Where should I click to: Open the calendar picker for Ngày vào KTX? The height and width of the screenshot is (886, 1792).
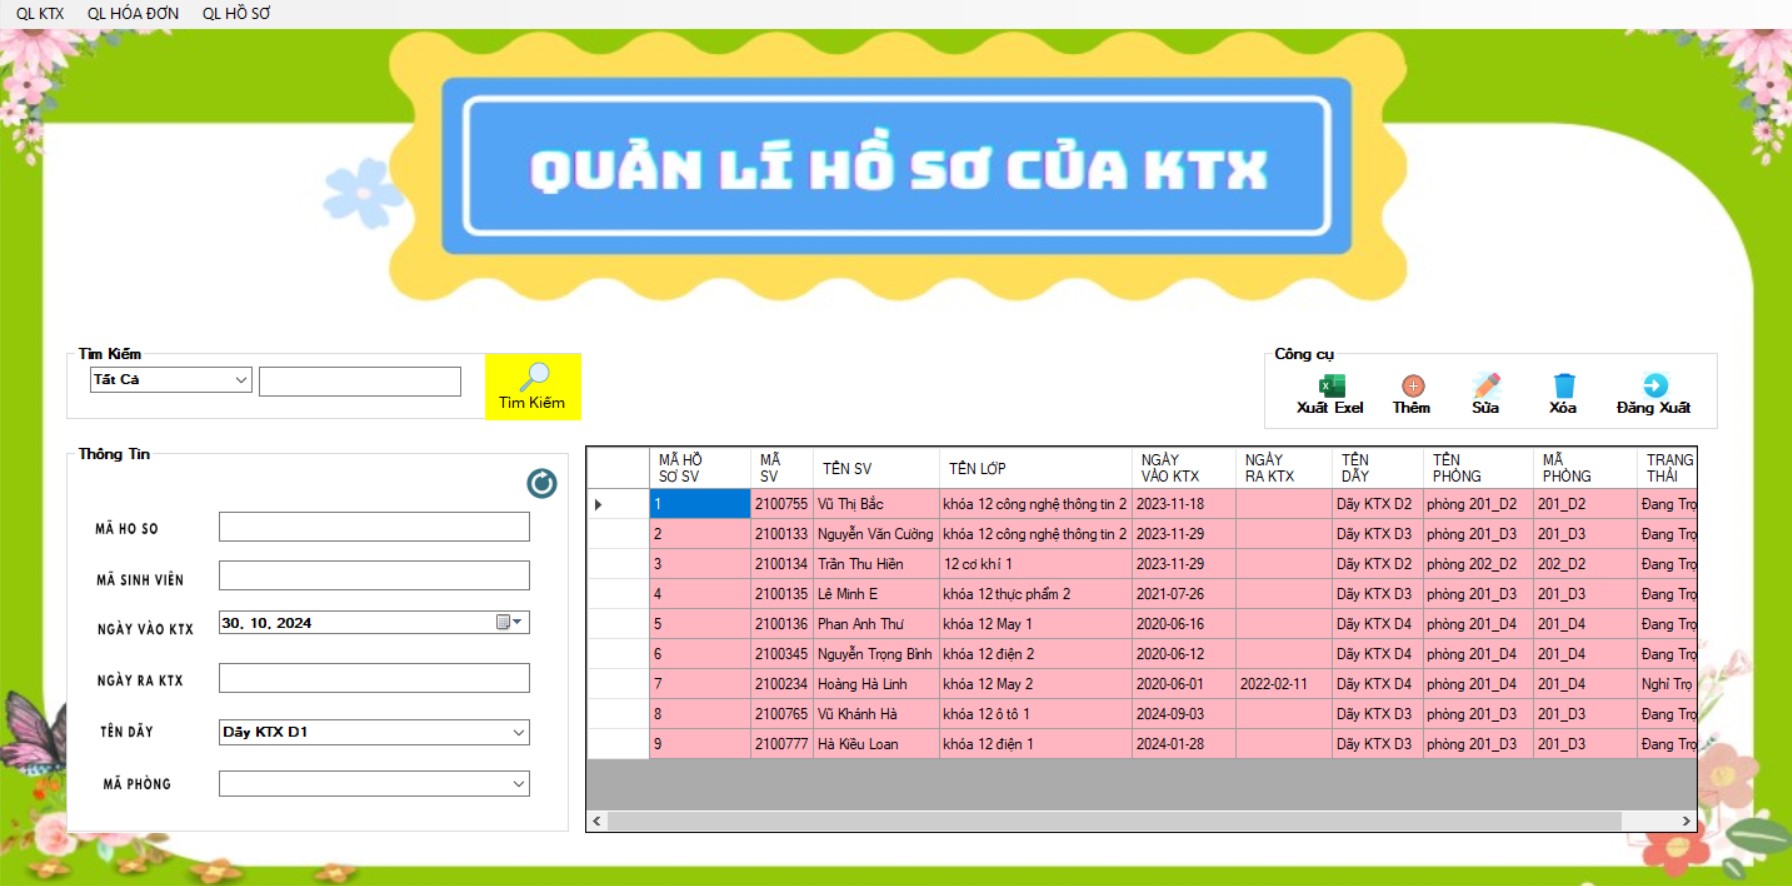510,622
